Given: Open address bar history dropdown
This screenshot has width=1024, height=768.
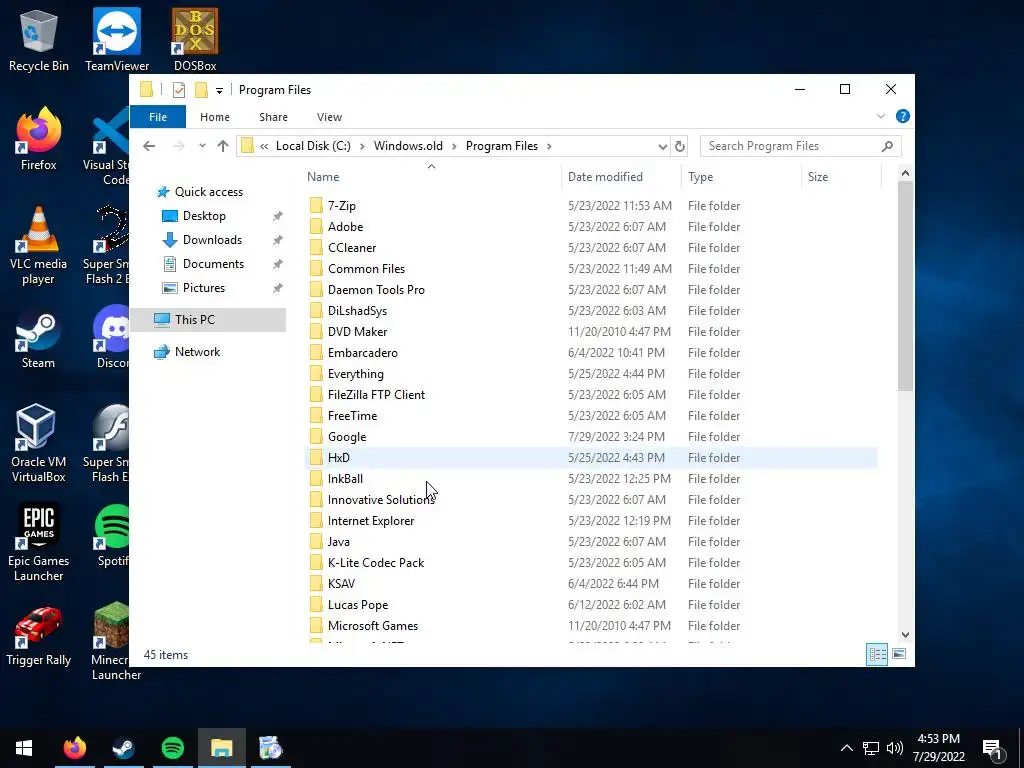Looking at the screenshot, I should pos(662,146).
